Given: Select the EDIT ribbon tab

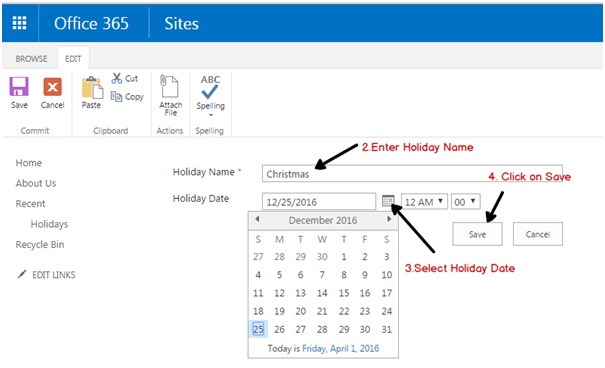Looking at the screenshot, I should tap(73, 59).
